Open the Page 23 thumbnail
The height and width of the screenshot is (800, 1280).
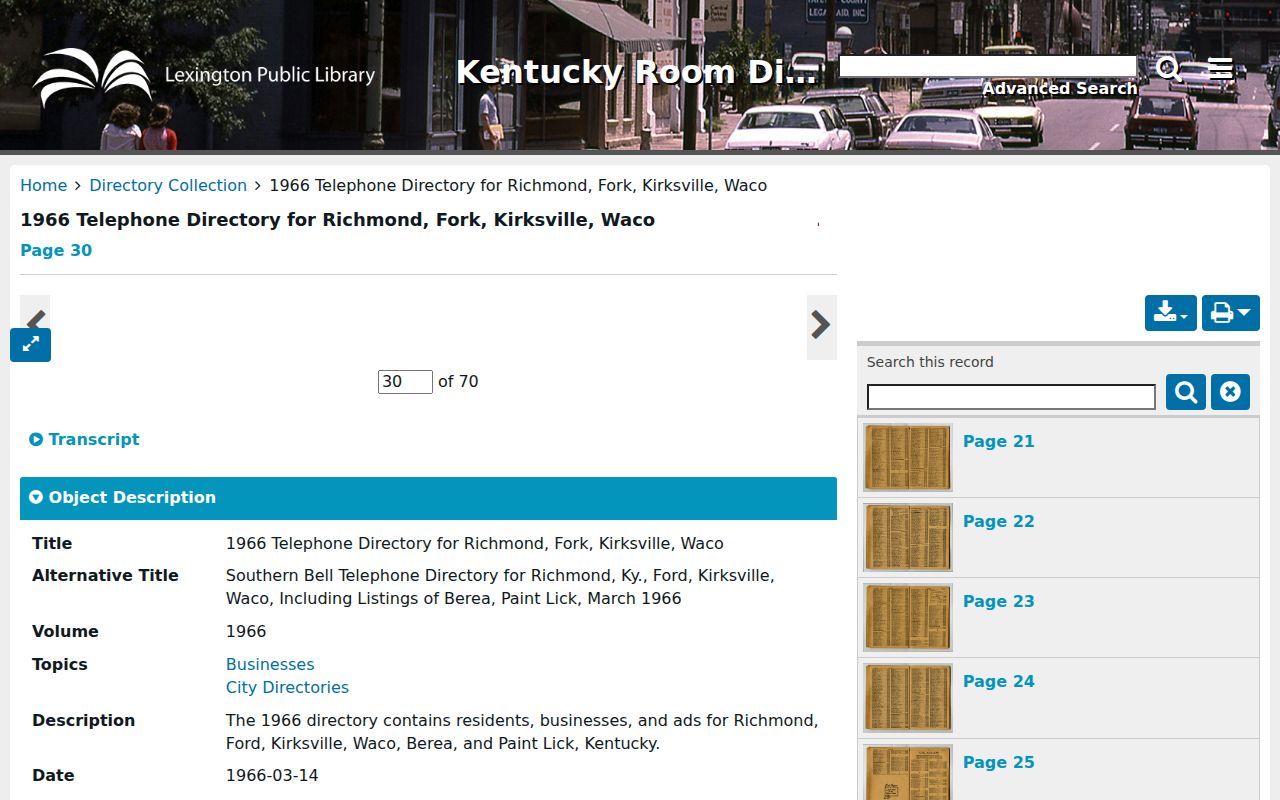[908, 617]
